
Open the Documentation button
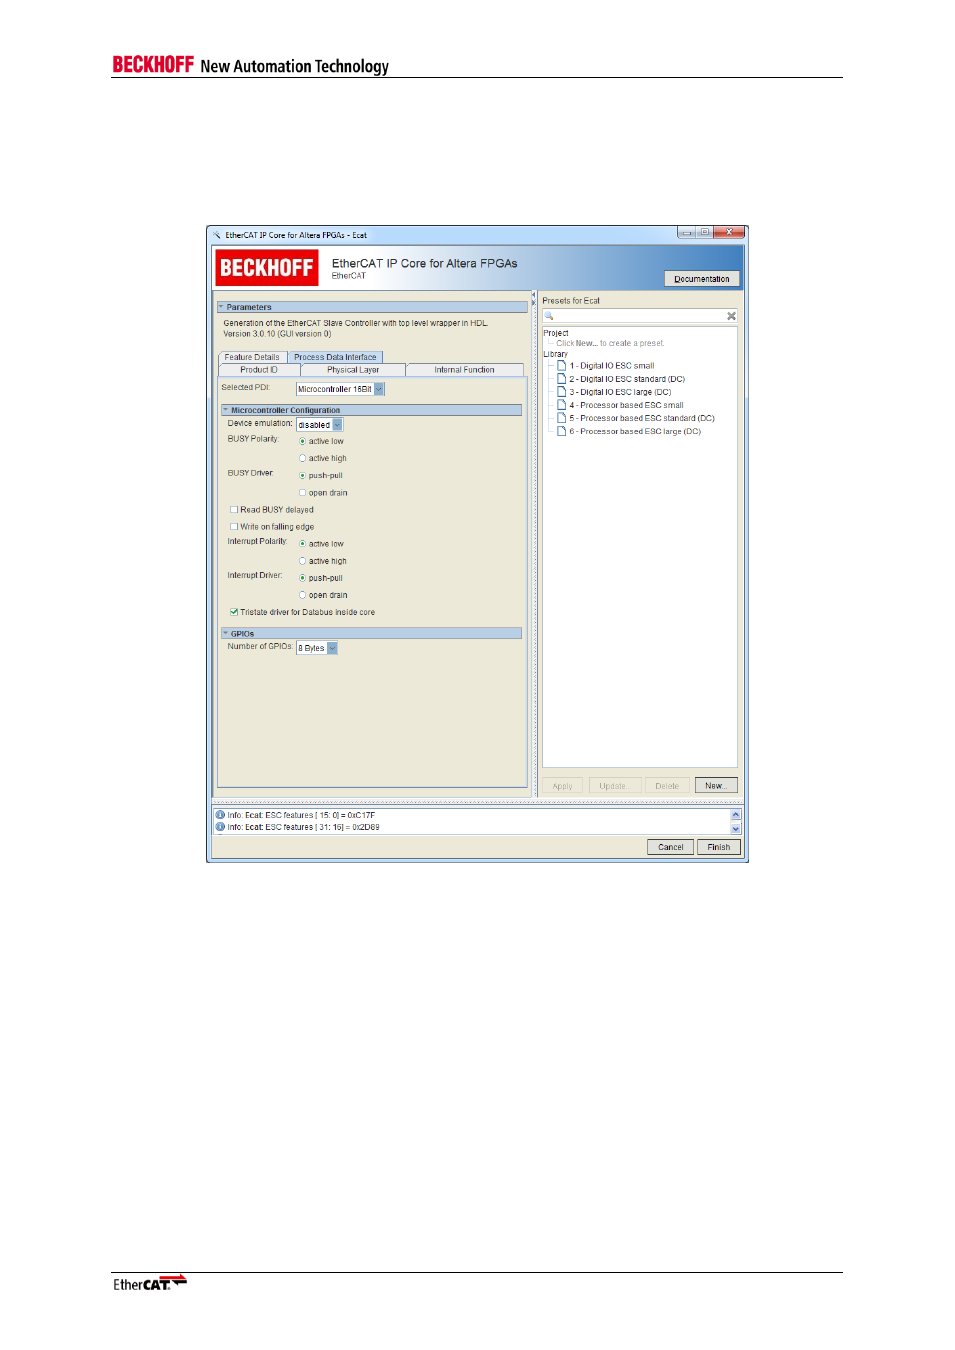pyautogui.click(x=702, y=279)
